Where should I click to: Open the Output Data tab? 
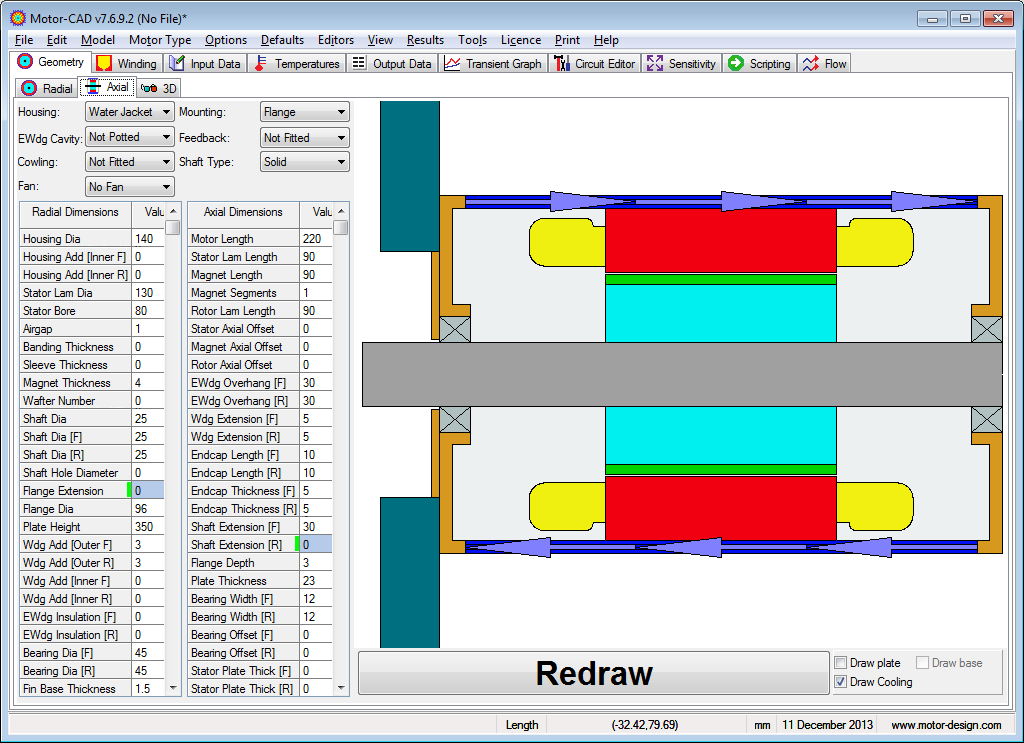coord(391,64)
